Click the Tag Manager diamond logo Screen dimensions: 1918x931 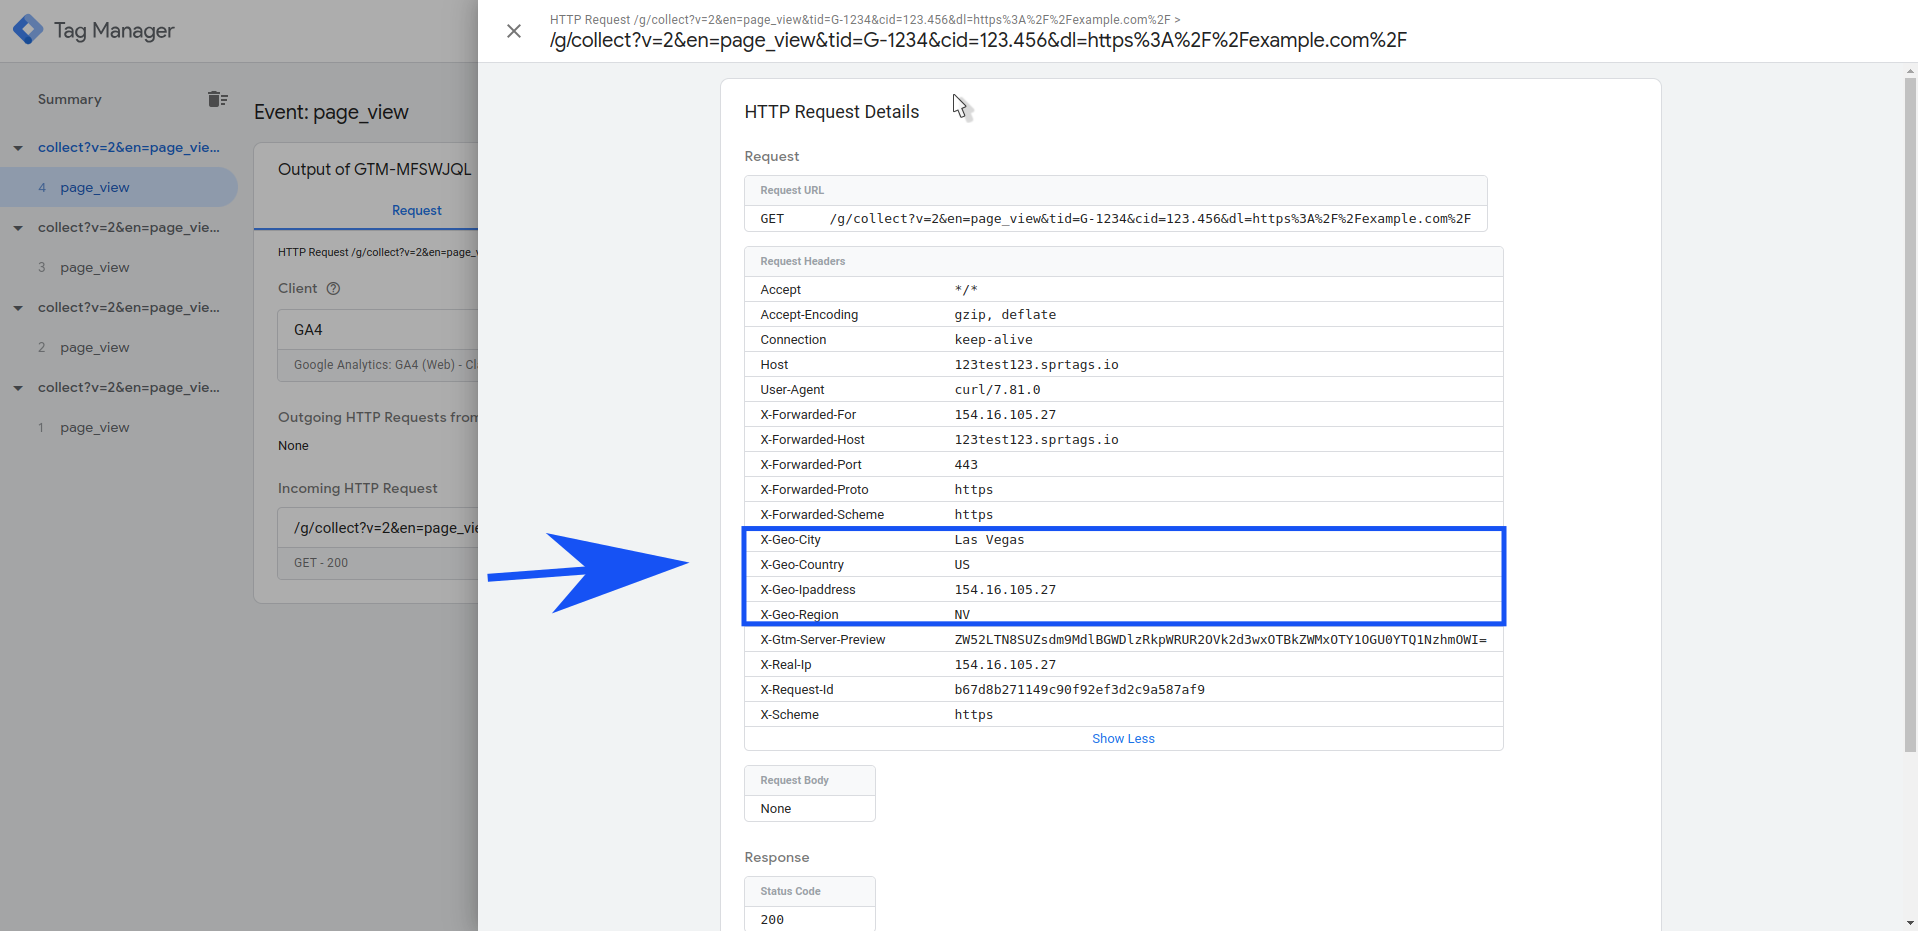coord(28,29)
